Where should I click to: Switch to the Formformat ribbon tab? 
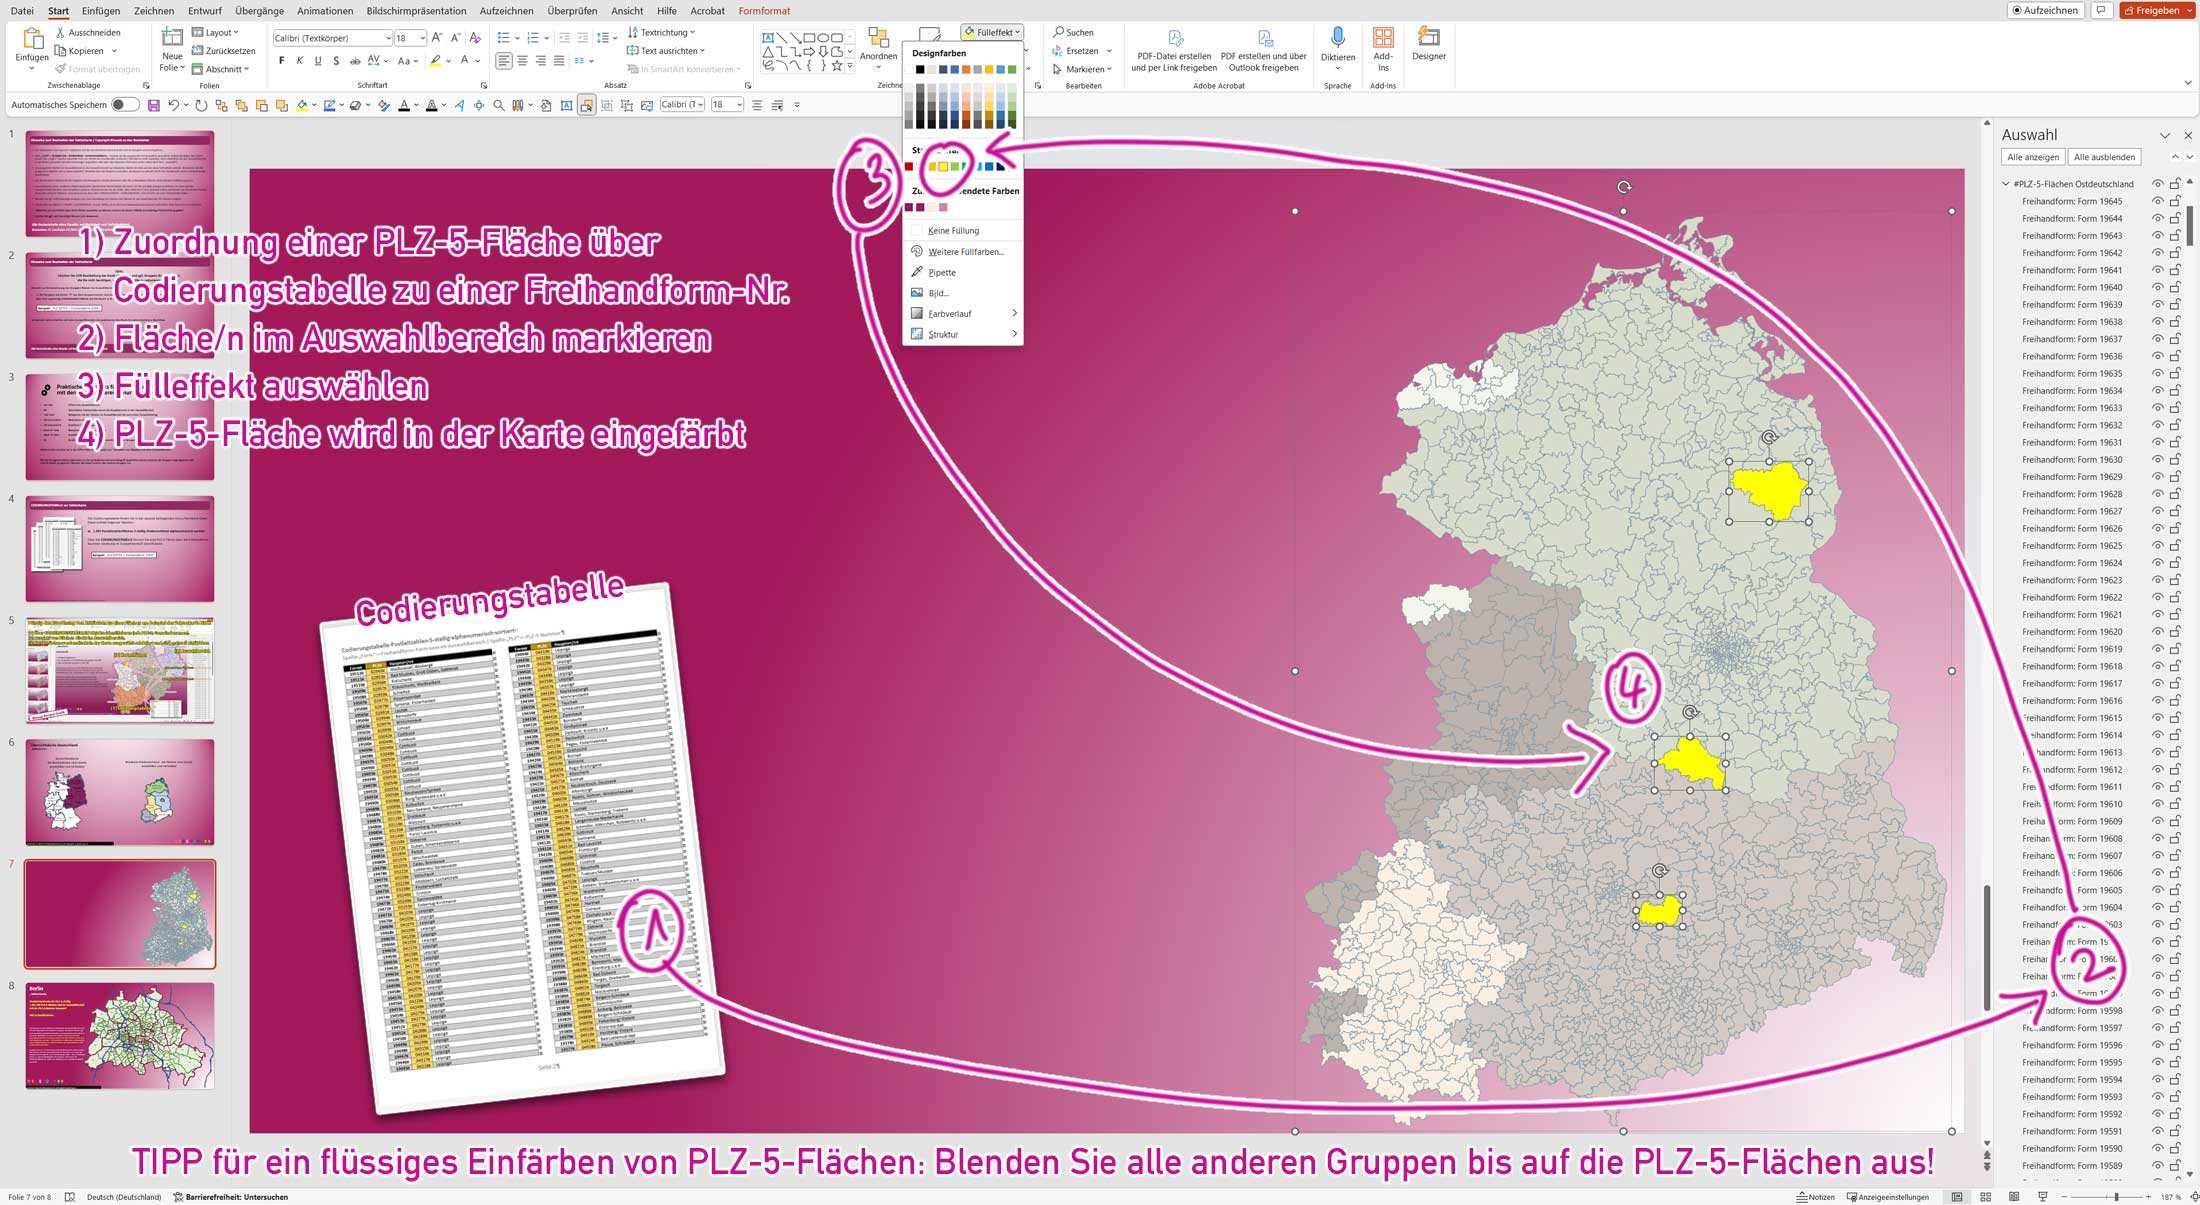(x=763, y=11)
